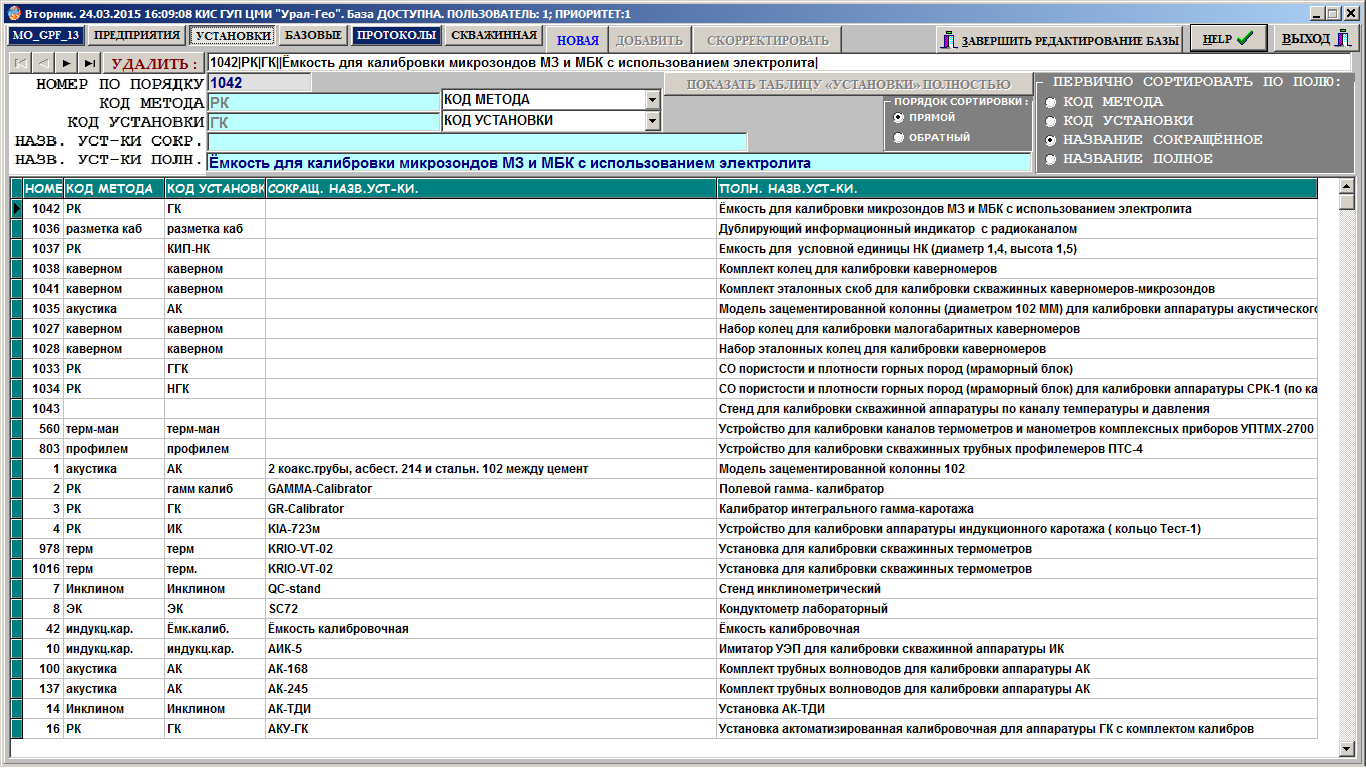Switch to the ПРОТОКОЛЫ tab

(397, 36)
